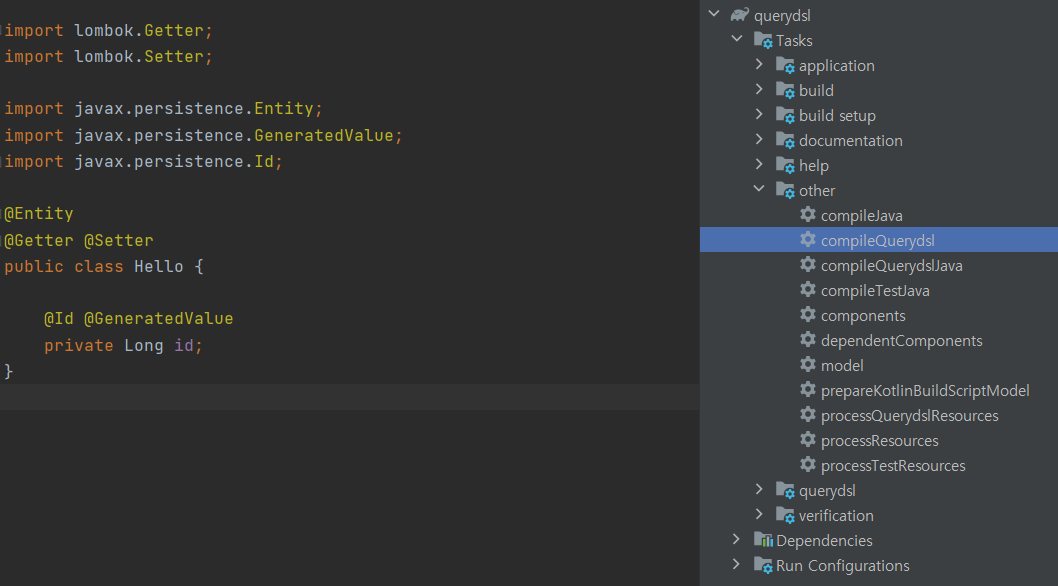The image size is (1058, 586).
Task: Click gear icon next to processTestResources
Action: [x=808, y=464]
